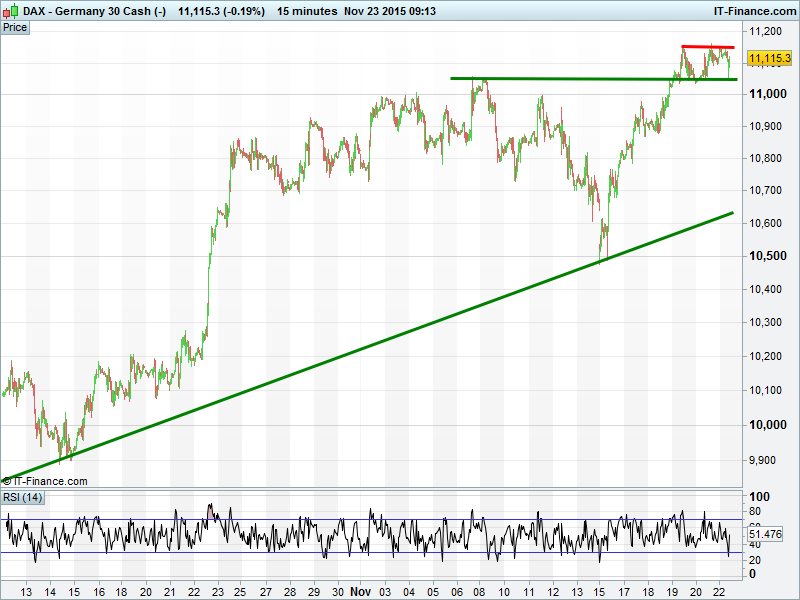Image resolution: width=800 pixels, height=600 pixels.
Task: Click the 23 date label on time axis
Action: coord(219,591)
